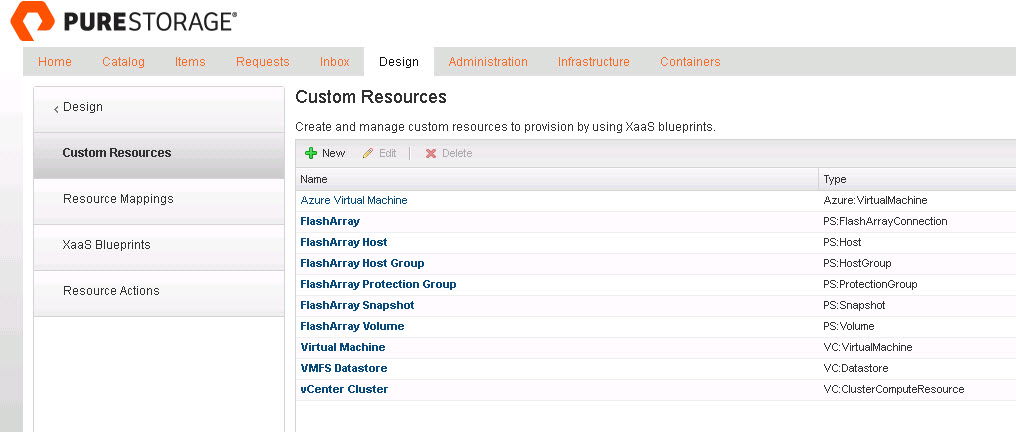Image resolution: width=1016 pixels, height=432 pixels.
Task: Click the Pure Storage logo icon
Action: (32, 21)
